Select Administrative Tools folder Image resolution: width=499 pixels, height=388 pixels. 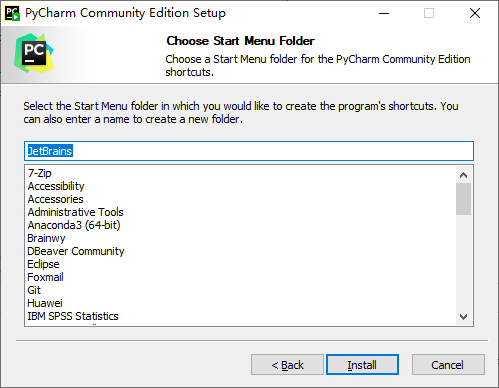tap(75, 212)
